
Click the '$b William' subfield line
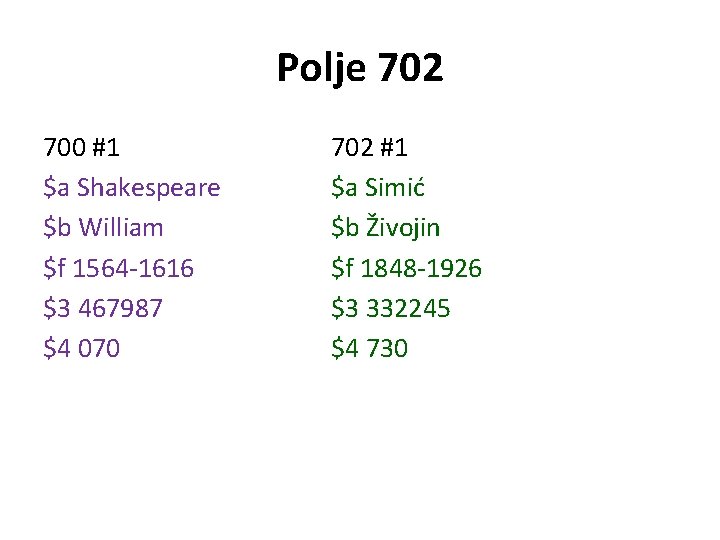[103, 228]
